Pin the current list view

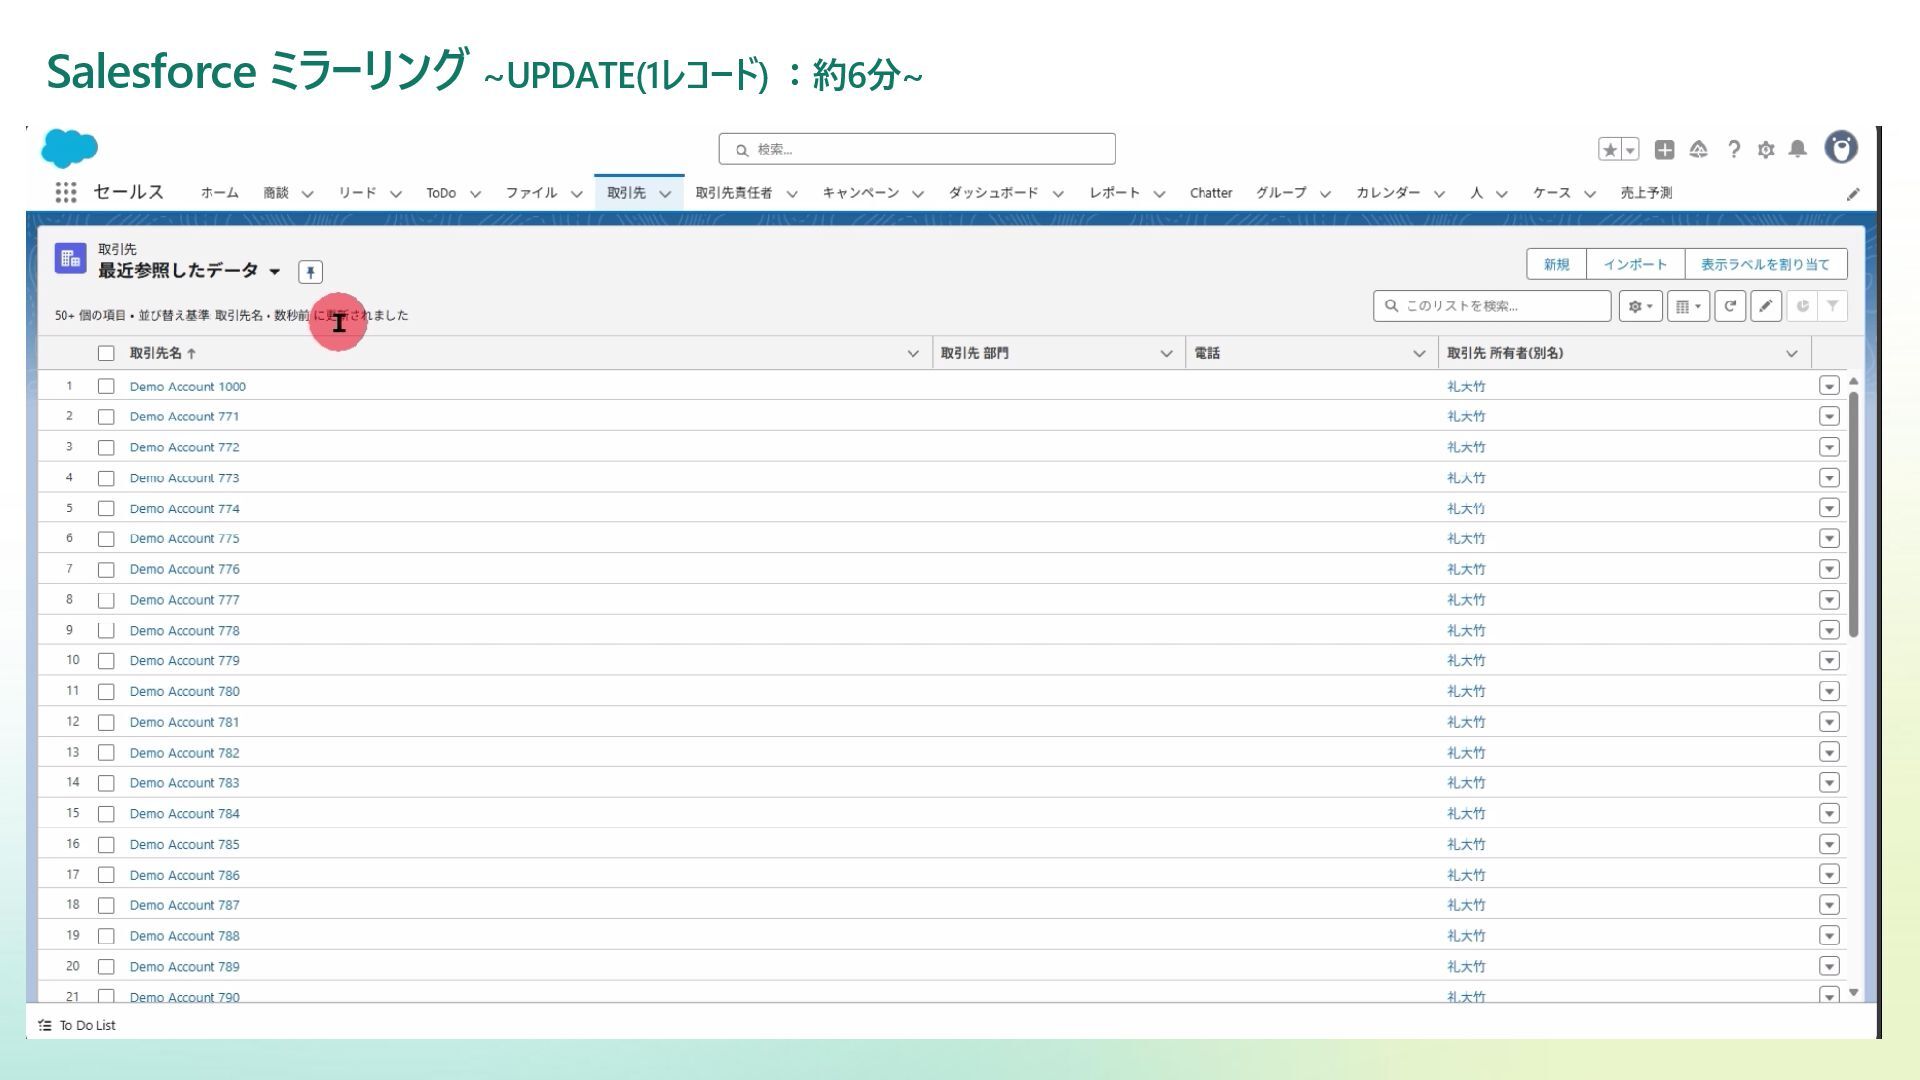[x=310, y=272]
